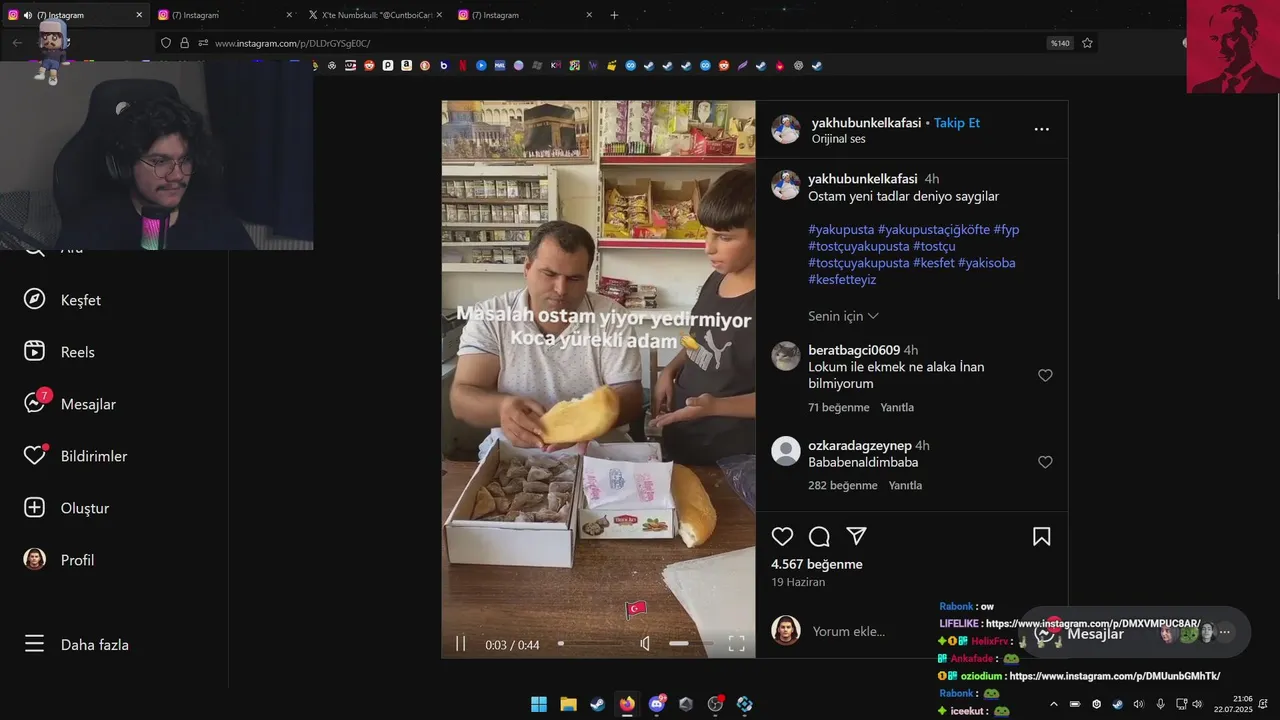The width and height of the screenshot is (1280, 720).
Task: Open Firefox from the taskbar
Action: [627, 704]
